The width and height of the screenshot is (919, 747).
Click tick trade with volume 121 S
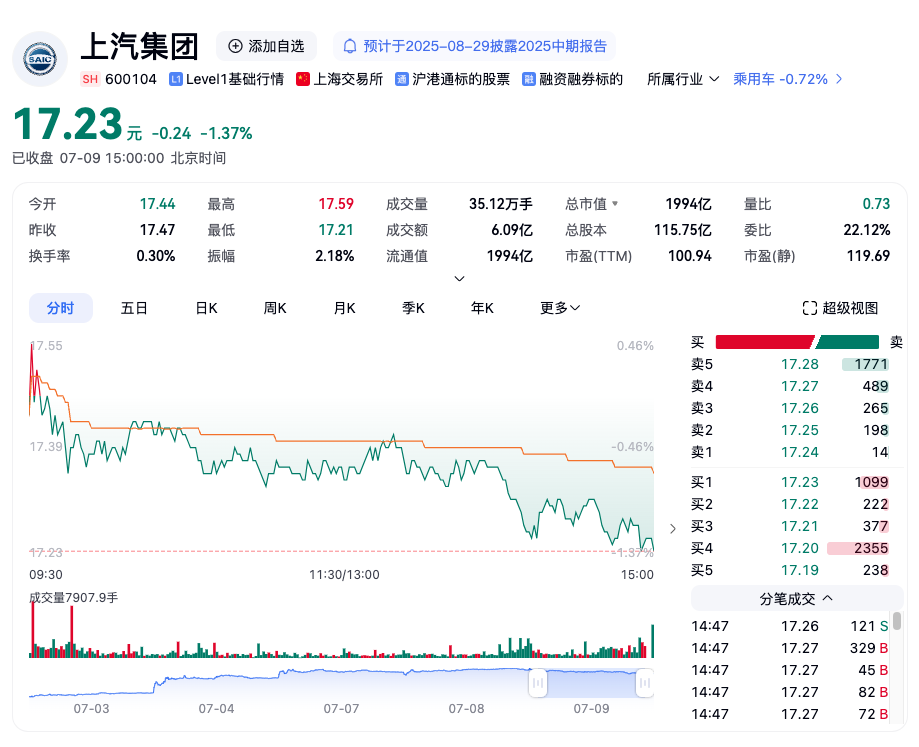(x=790, y=626)
